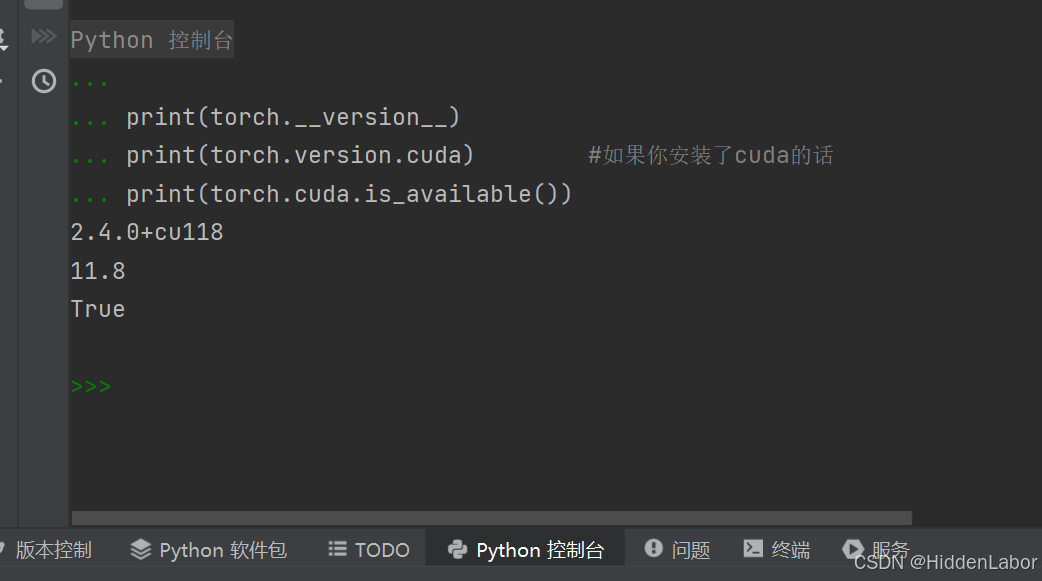Toggle the 问题 tool window
Viewport: 1042px width, 581px height.
tap(677, 549)
